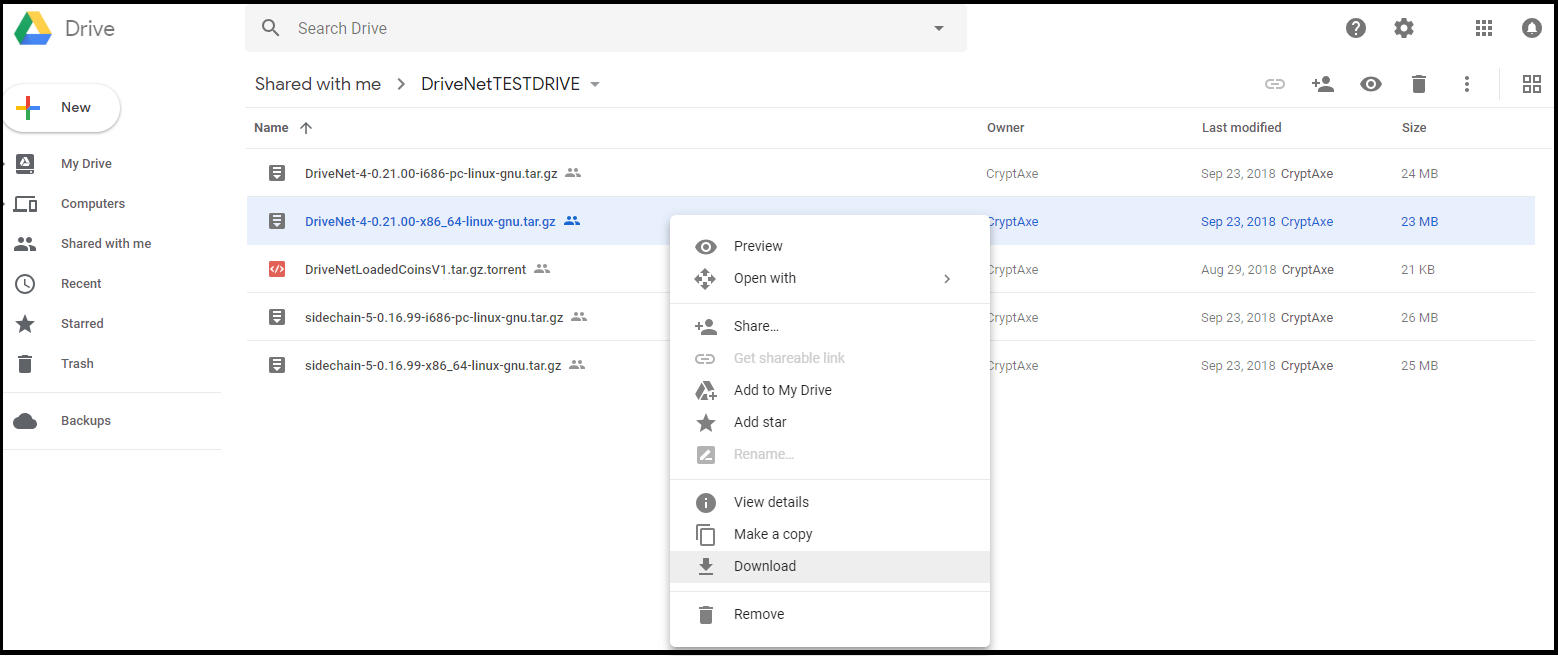This screenshot has width=1558, height=656.
Task: Open DriveNetTESTDRIVE folder dropdown arrow
Action: [595, 84]
